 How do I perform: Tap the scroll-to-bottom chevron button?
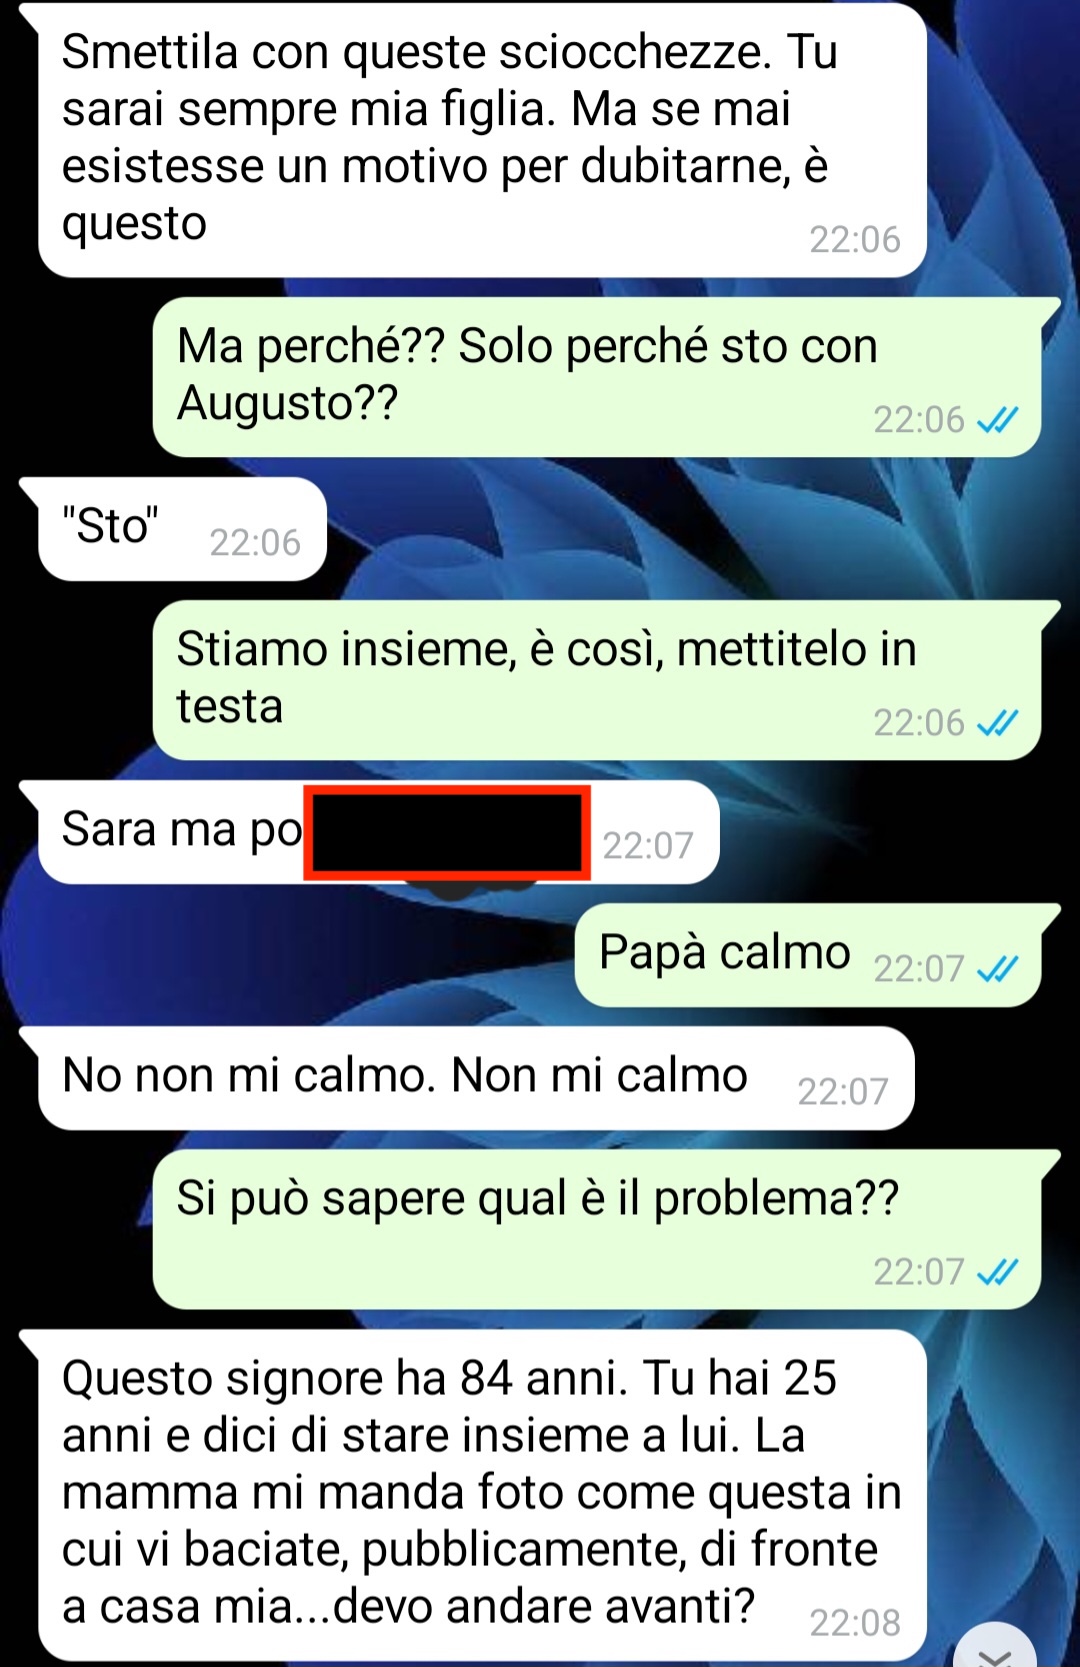point(995,1648)
